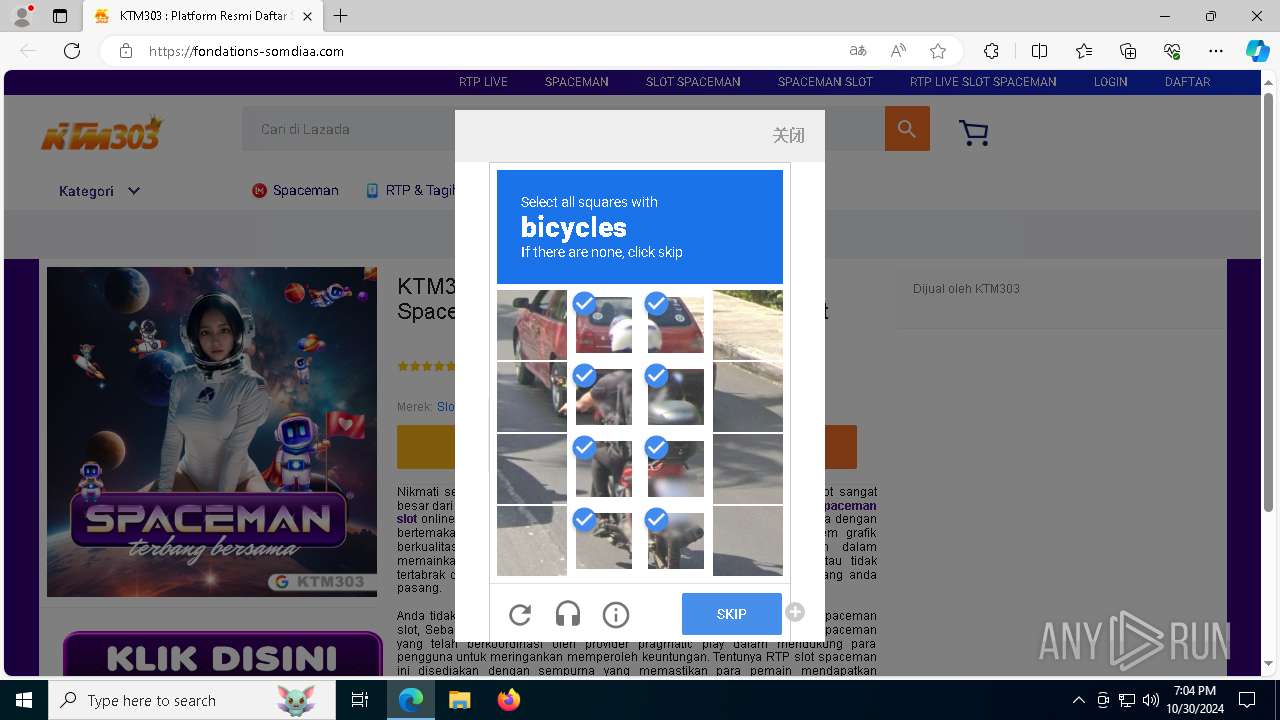Open Task View on taskbar

(x=360, y=700)
